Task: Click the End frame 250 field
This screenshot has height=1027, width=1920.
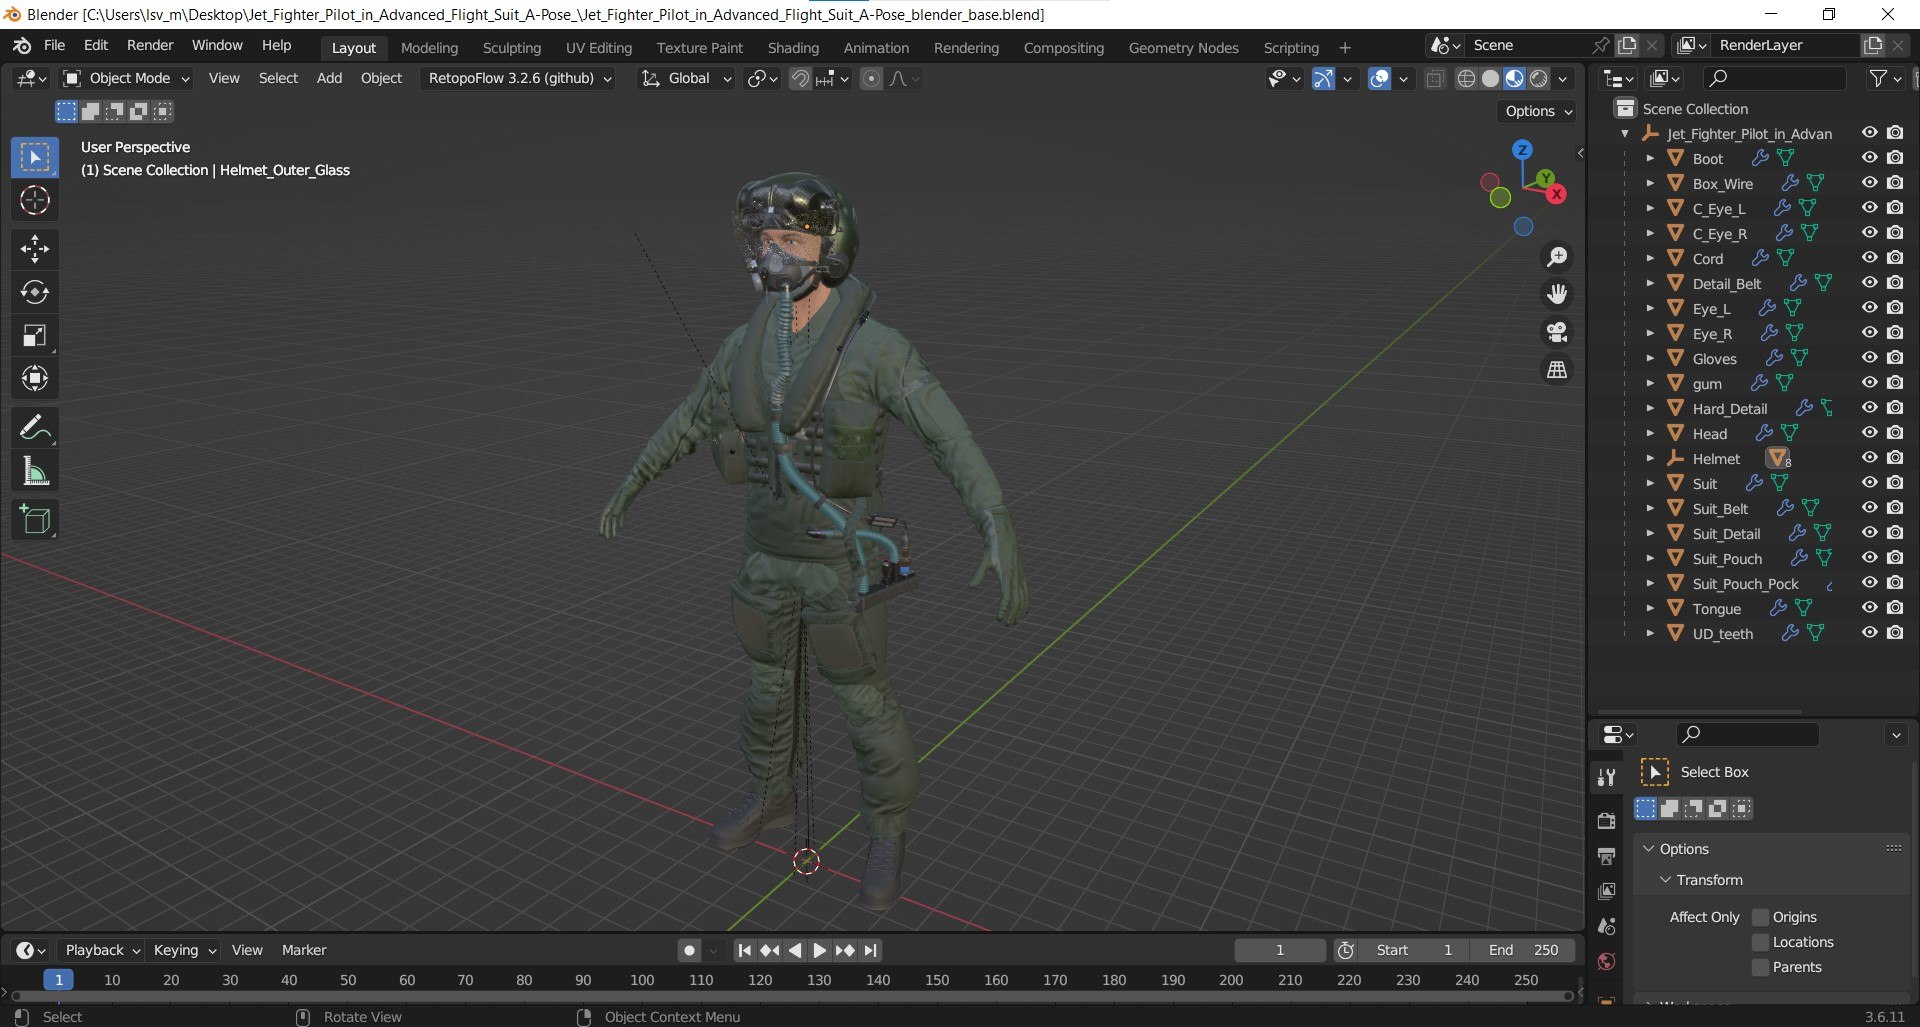Action: pos(1522,950)
